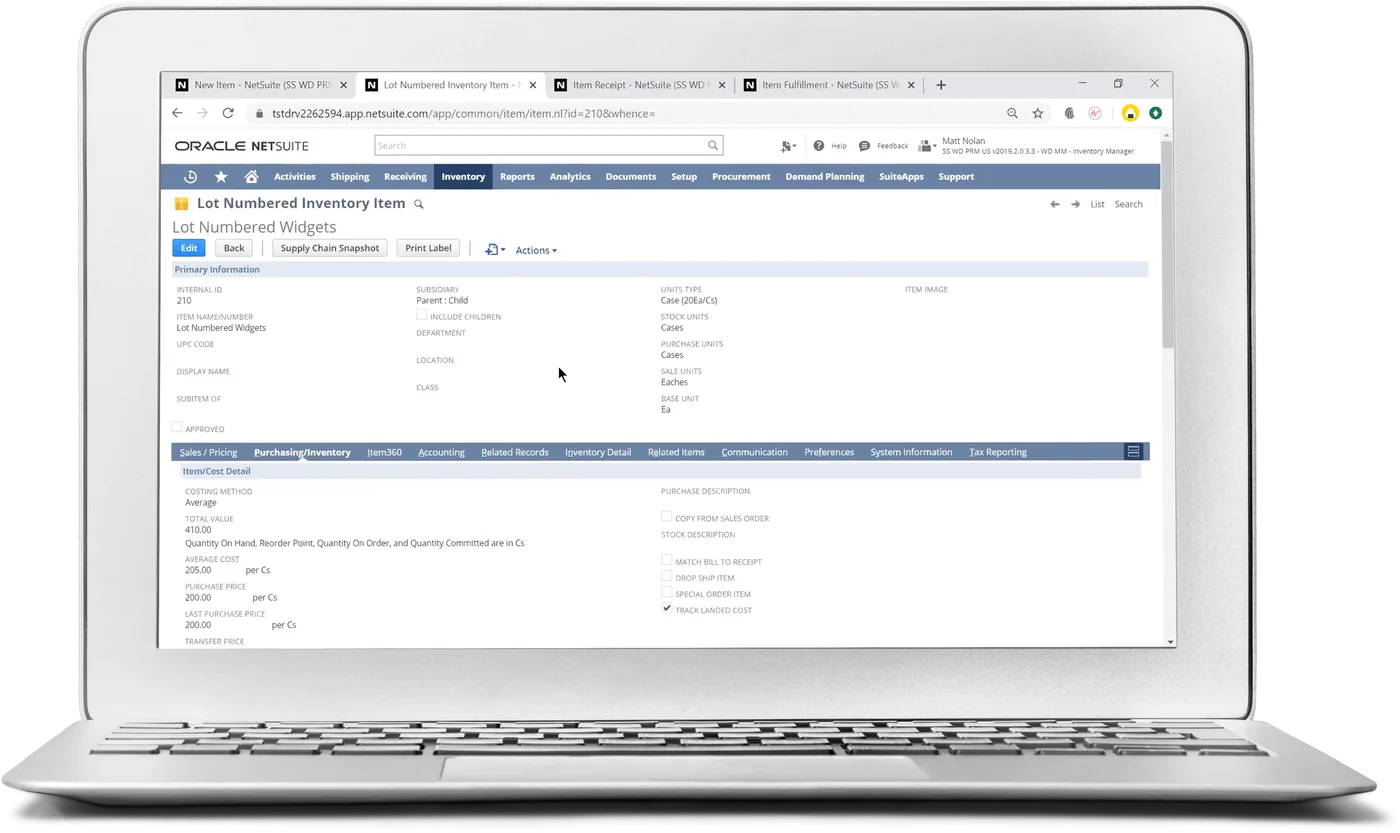The height and width of the screenshot is (833, 1400).
Task: Go to the previous record arrow
Action: click(1054, 204)
